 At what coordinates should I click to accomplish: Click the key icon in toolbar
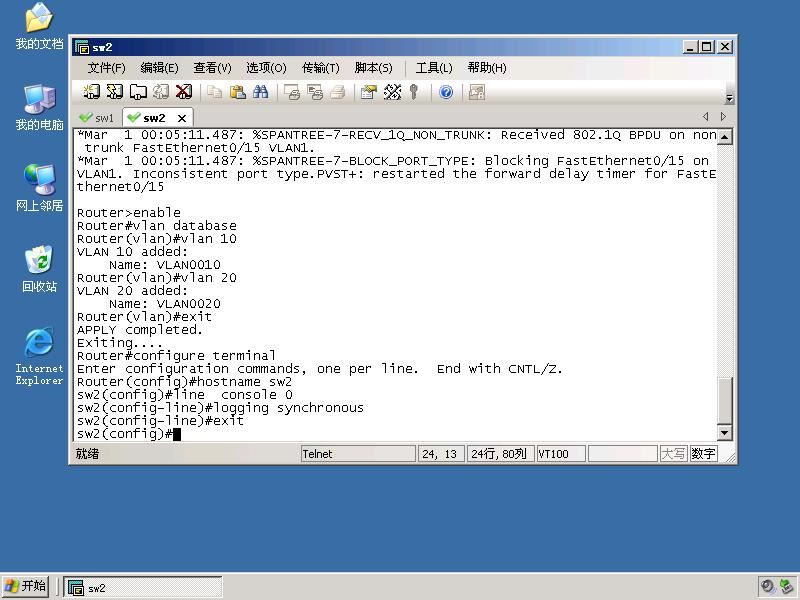414,92
